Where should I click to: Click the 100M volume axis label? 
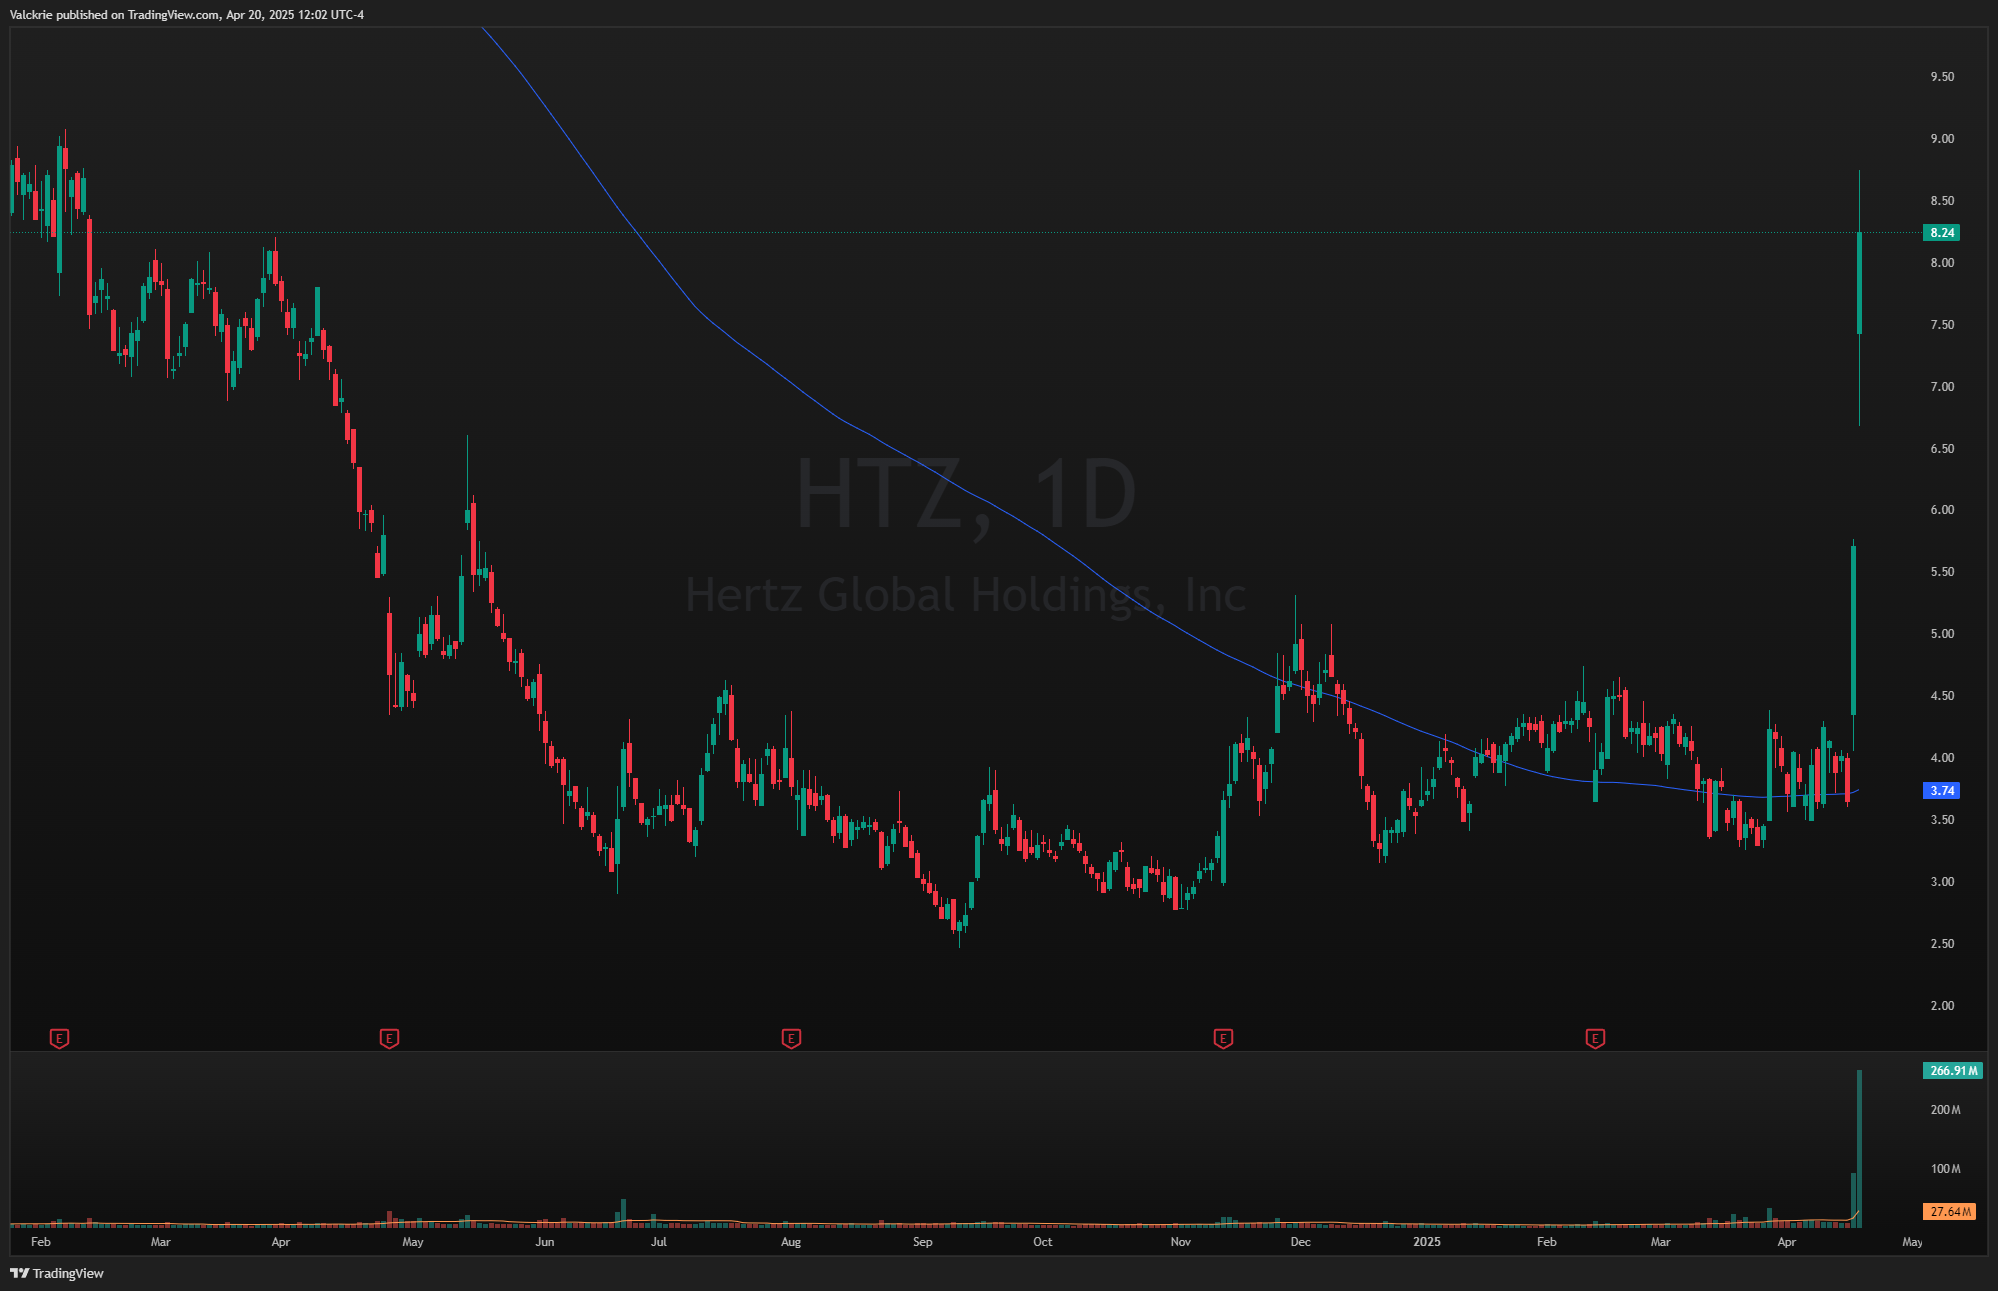pos(1945,1169)
